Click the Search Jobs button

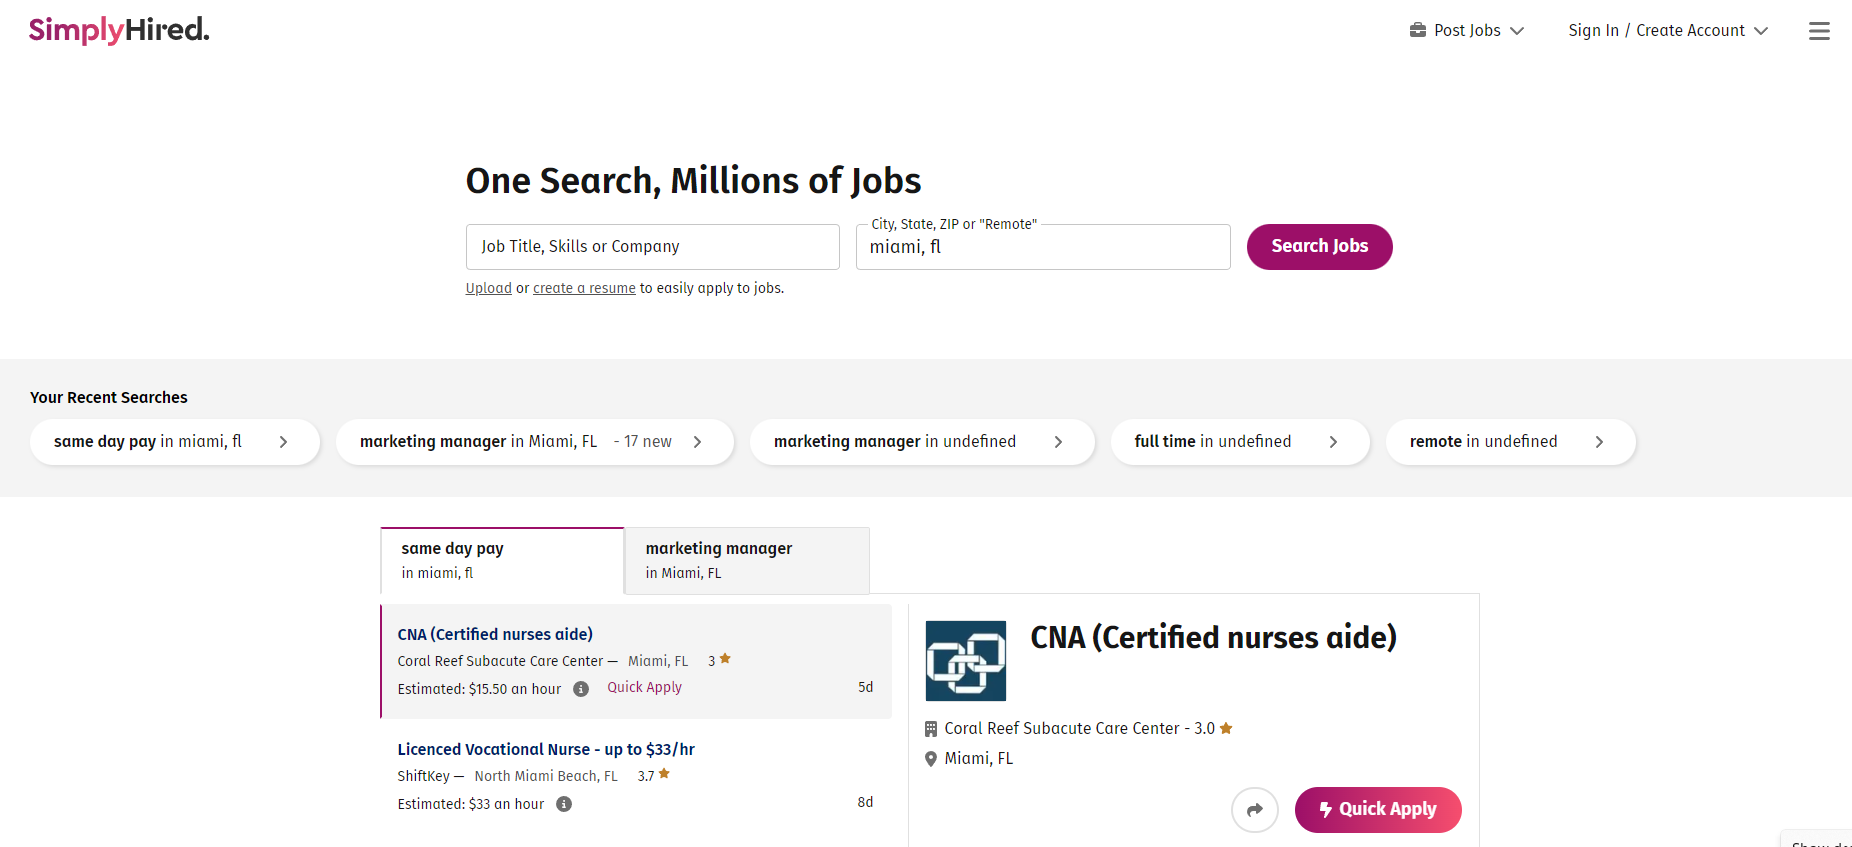1319,246
